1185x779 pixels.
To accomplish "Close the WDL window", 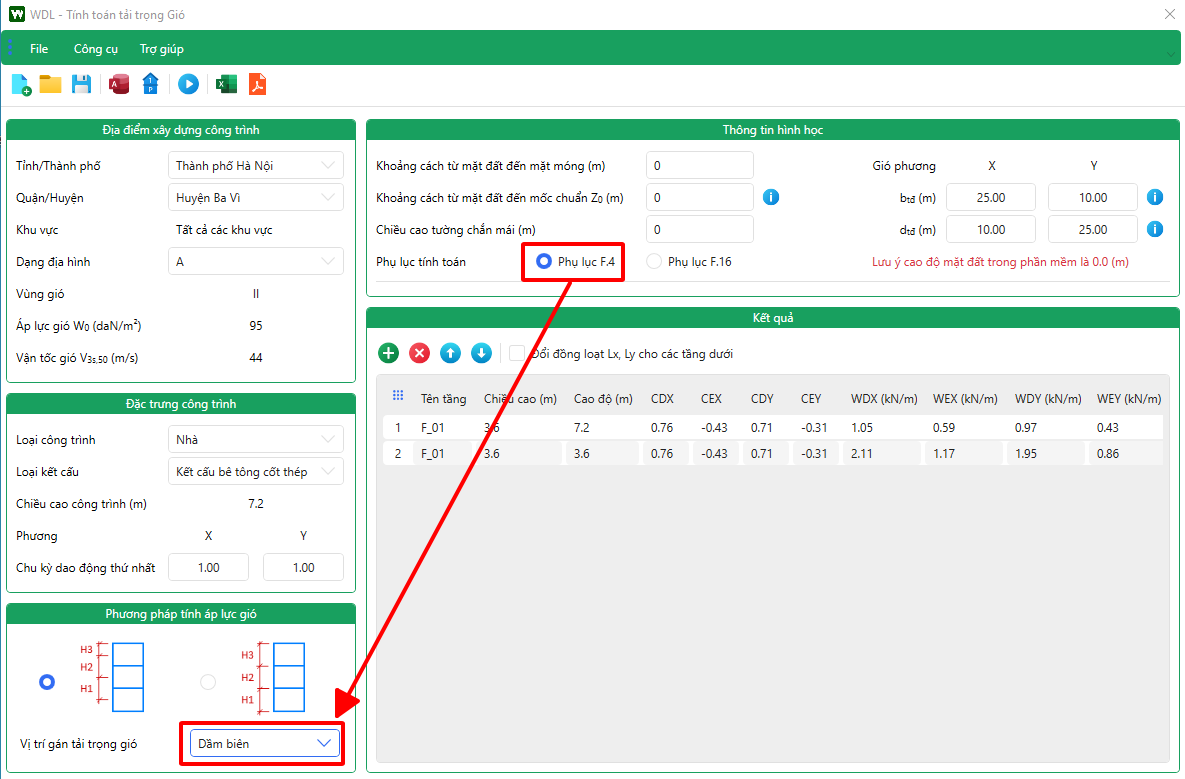I will click(x=1169, y=14).
